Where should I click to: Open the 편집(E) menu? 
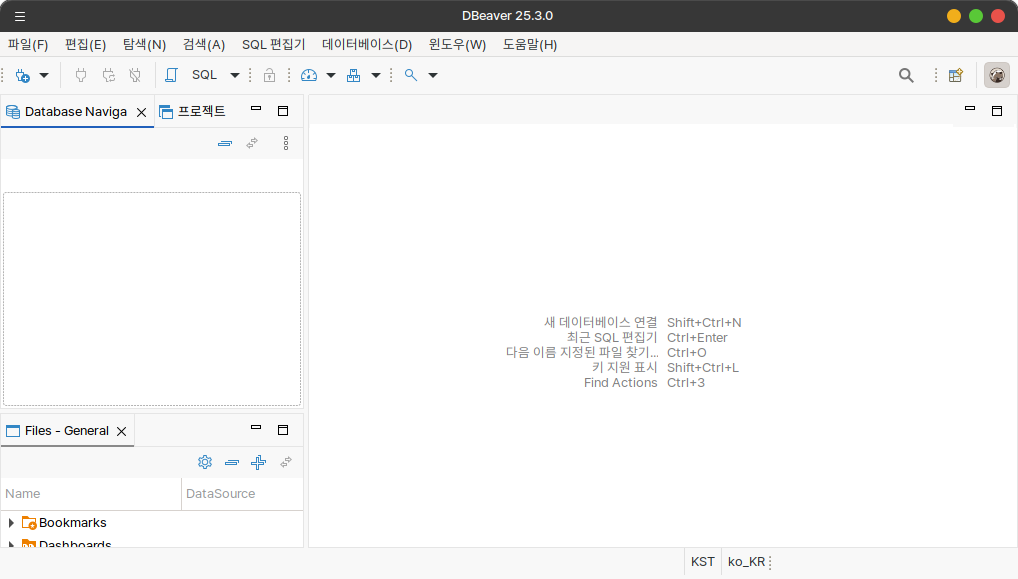86,45
